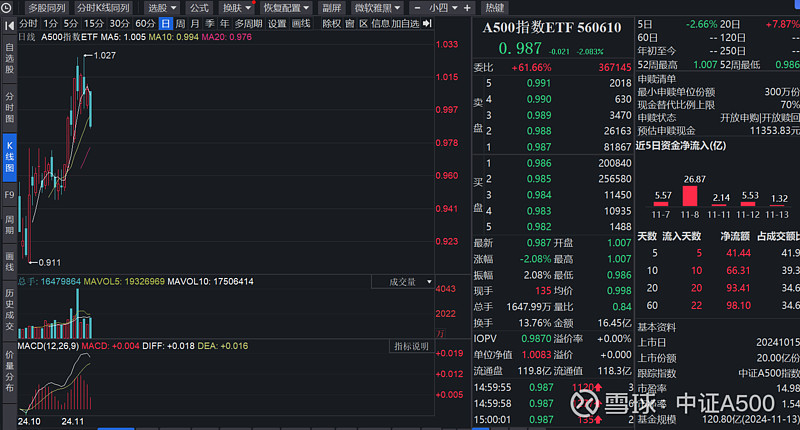Click the MACD(12,26,9) indicator label

click(x=48, y=346)
